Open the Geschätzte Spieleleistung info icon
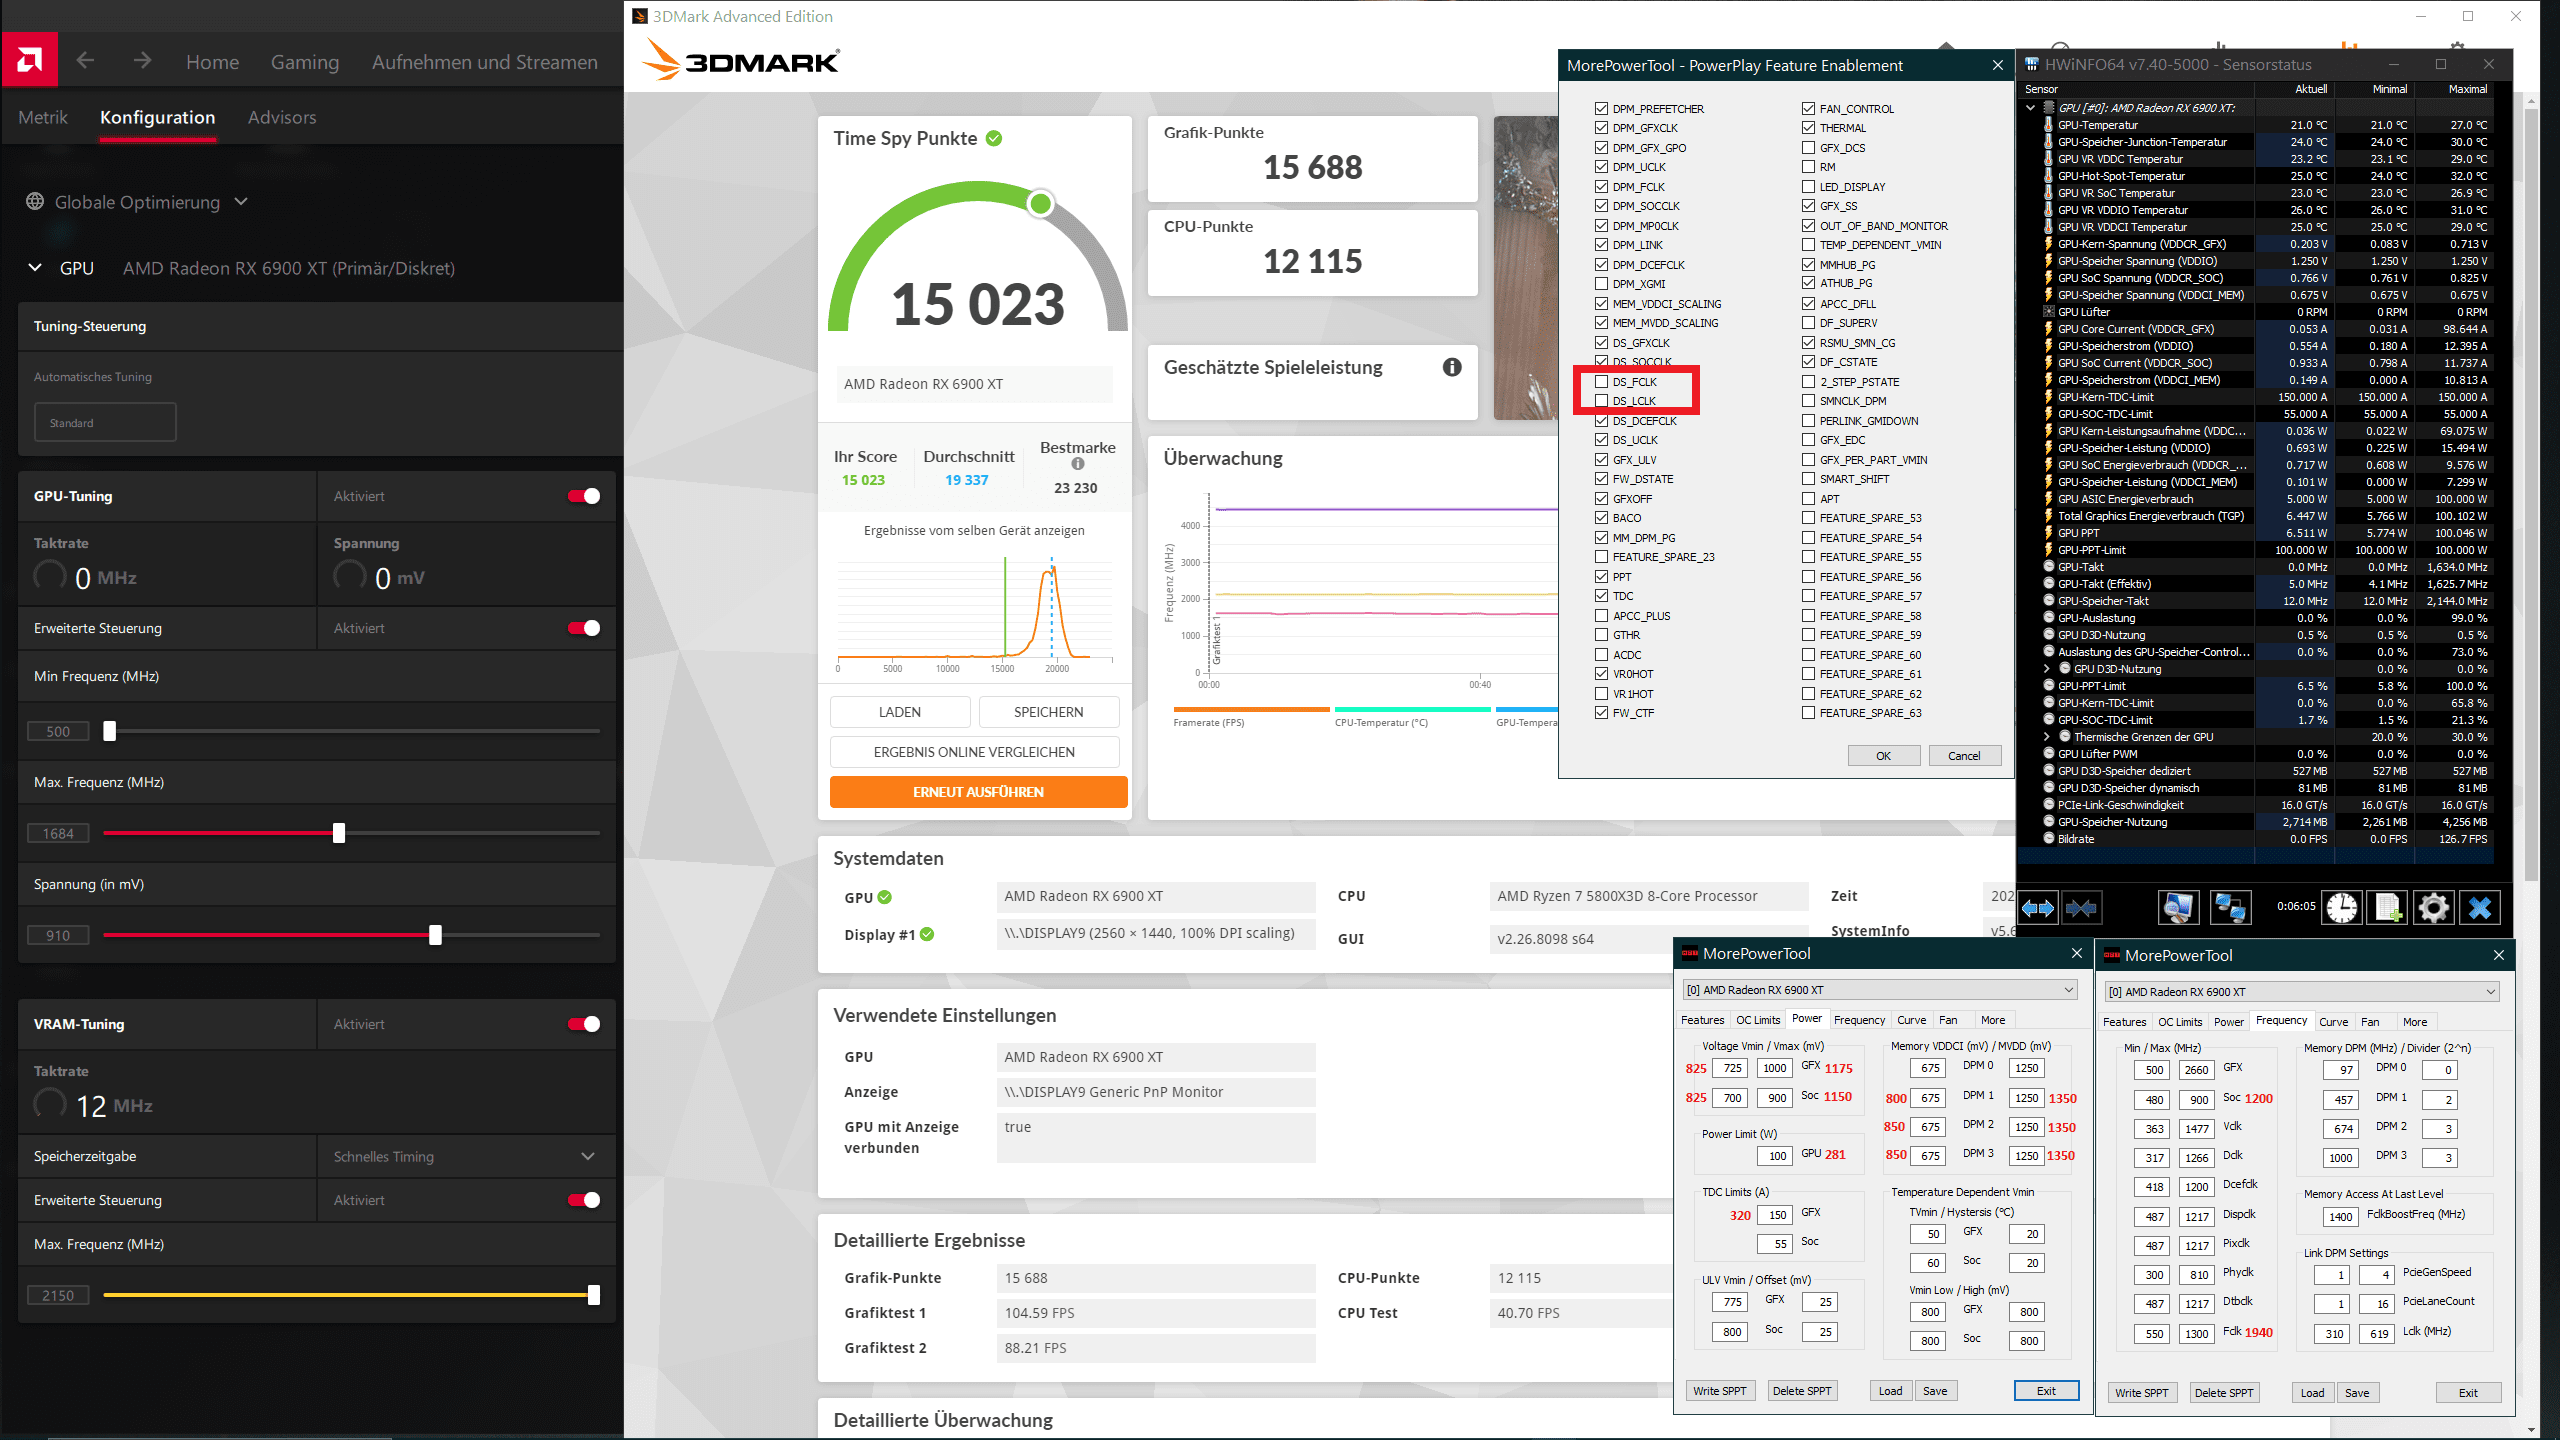The height and width of the screenshot is (1440, 2560). pyautogui.click(x=1452, y=367)
